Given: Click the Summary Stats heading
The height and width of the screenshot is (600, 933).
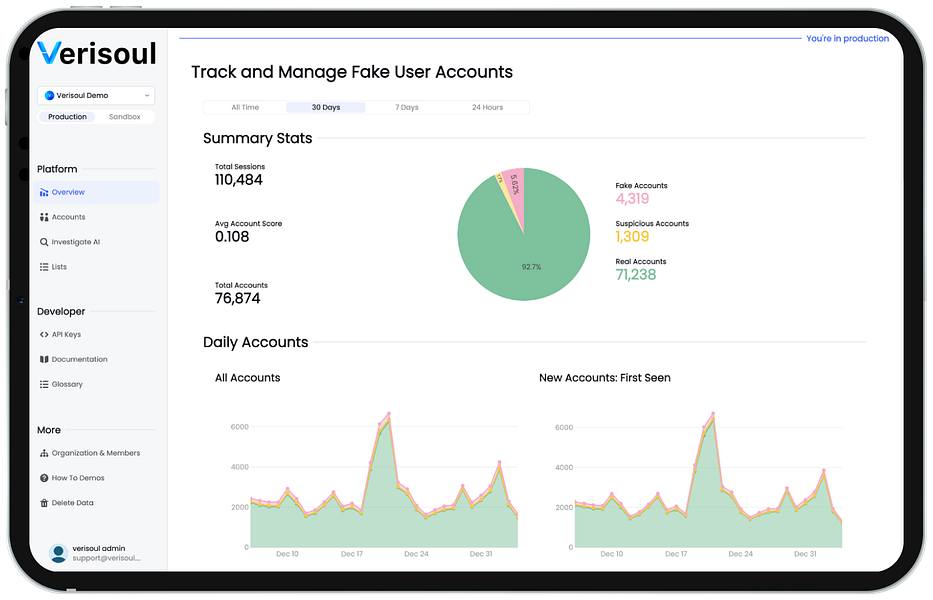Looking at the screenshot, I should point(258,139).
